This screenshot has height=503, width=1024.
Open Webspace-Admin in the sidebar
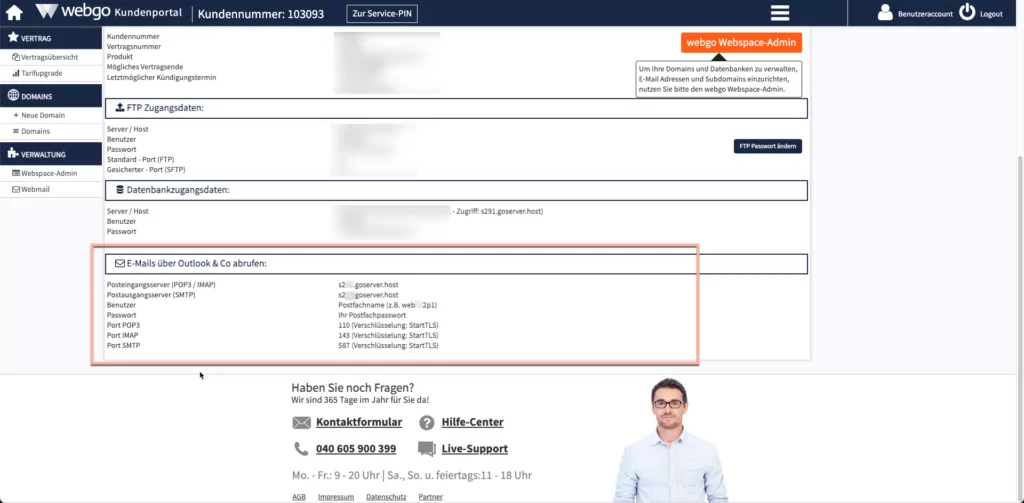[x=51, y=173]
